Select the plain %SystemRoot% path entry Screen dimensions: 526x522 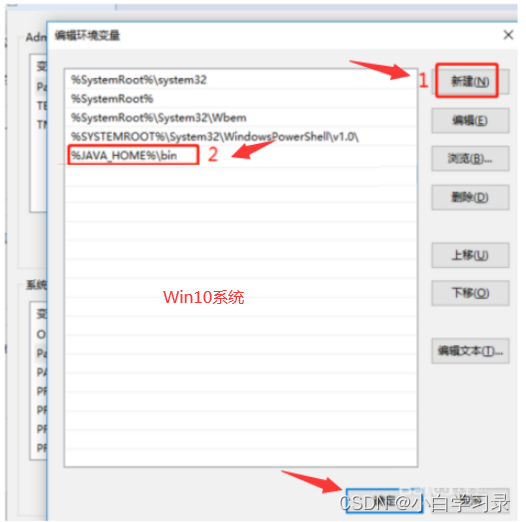pos(241,99)
